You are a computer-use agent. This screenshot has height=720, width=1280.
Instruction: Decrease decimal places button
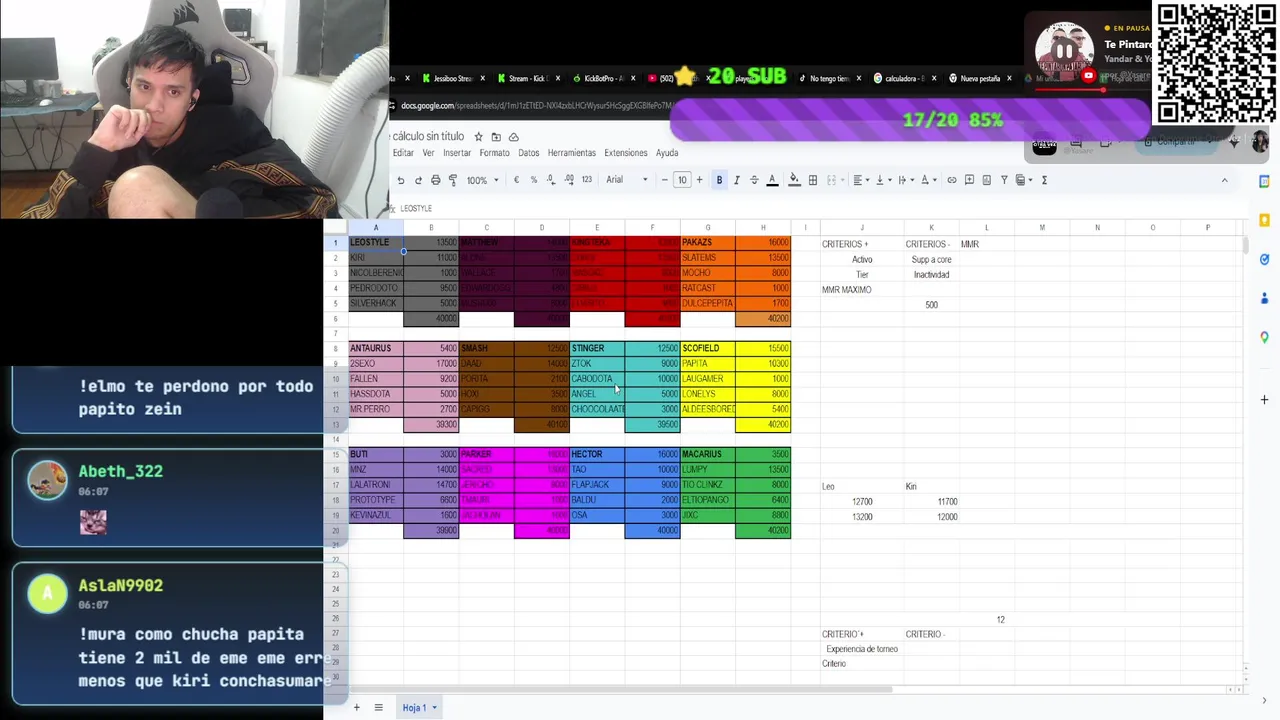click(x=551, y=180)
